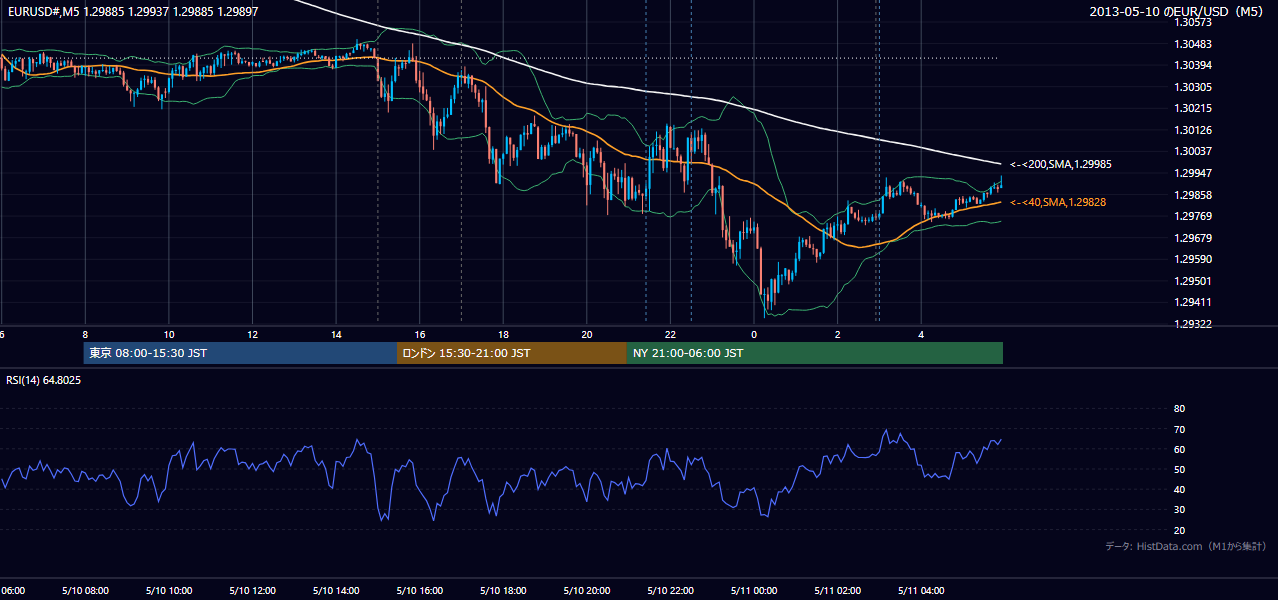Click price axis value 1.29858
This screenshot has width=1278, height=600.
tap(1192, 195)
